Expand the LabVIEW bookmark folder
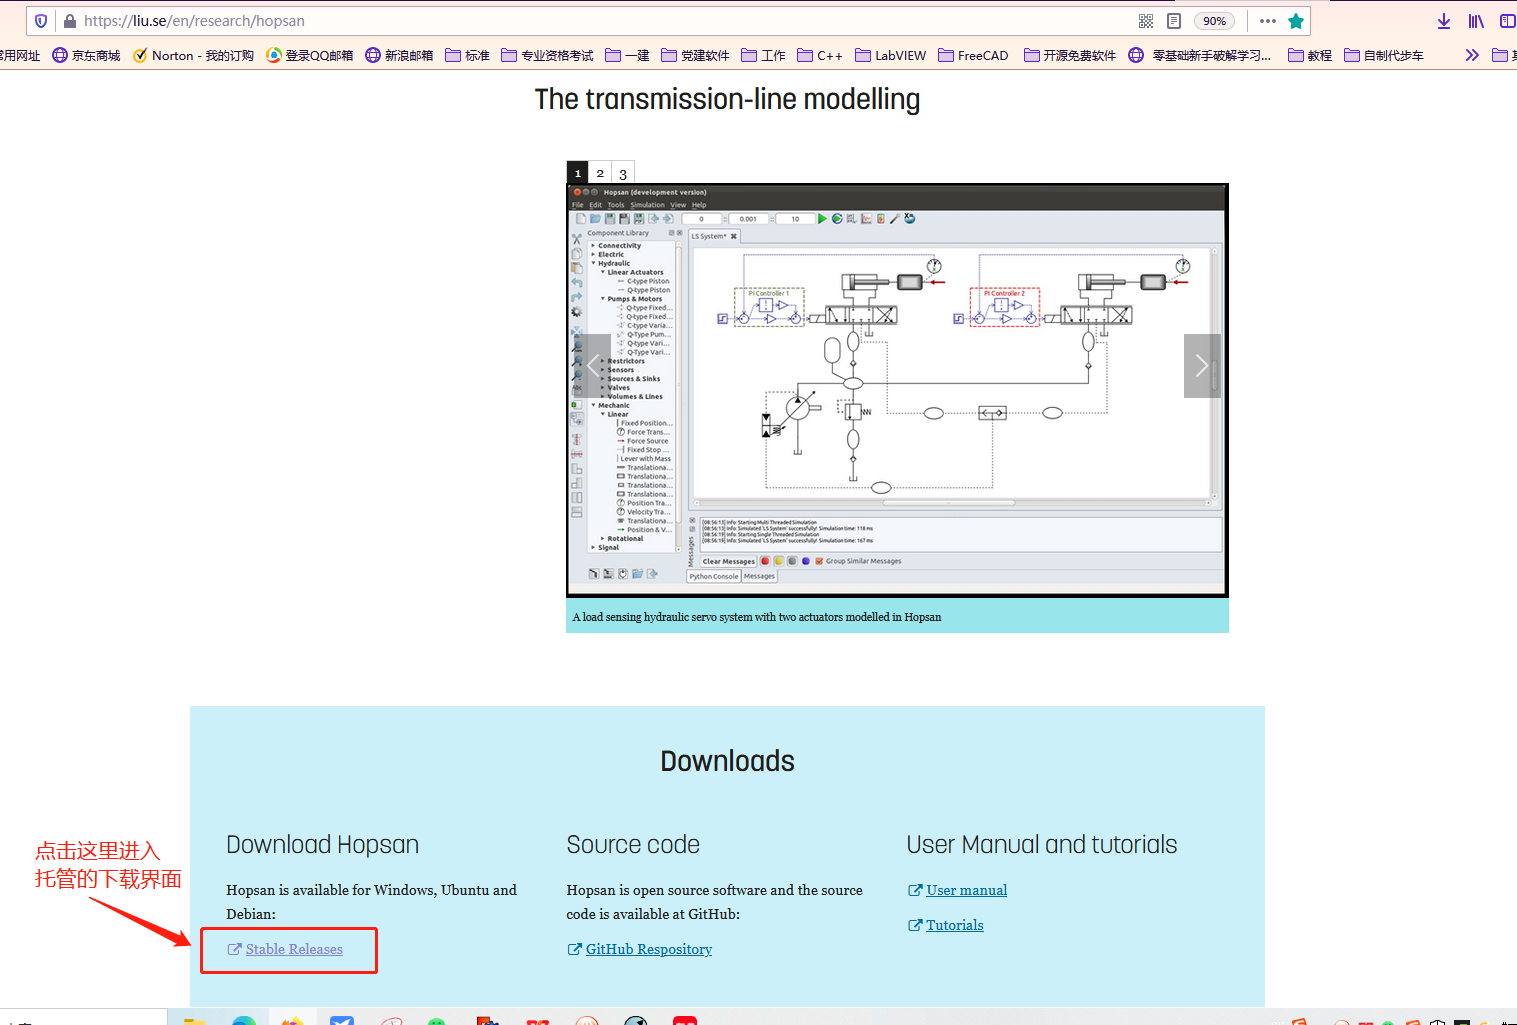The height and width of the screenshot is (1025, 1517). [890, 55]
